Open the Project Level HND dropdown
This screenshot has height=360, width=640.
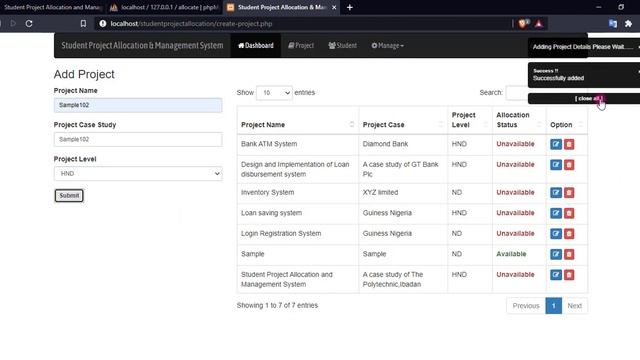[x=138, y=173]
